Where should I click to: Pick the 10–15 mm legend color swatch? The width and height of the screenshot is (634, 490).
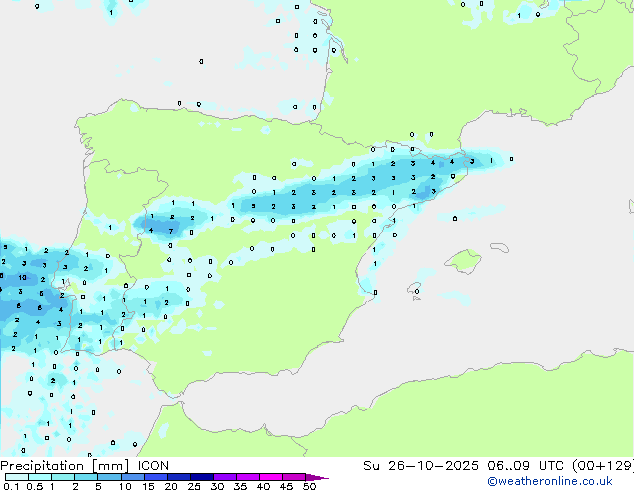coord(132,477)
